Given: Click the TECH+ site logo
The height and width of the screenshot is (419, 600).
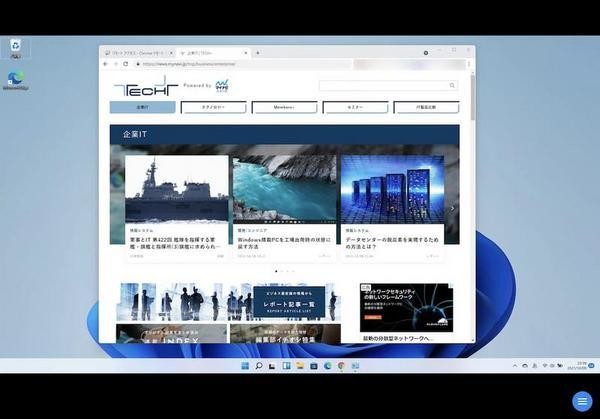Looking at the screenshot, I should [146, 86].
